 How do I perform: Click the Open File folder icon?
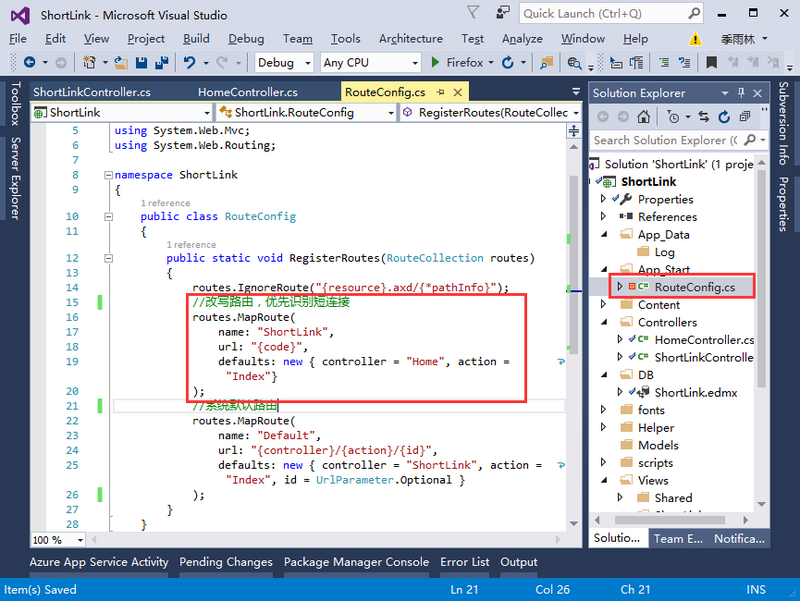(x=121, y=62)
